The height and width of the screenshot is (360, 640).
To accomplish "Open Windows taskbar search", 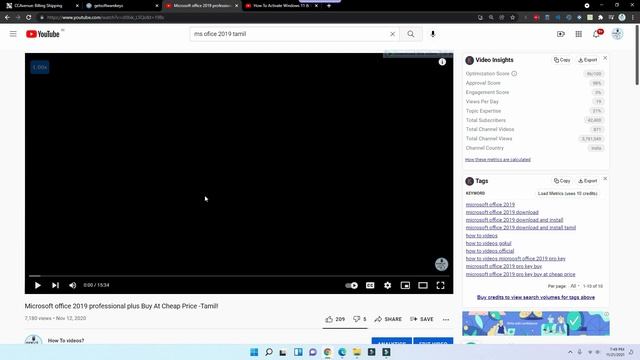I will 269,352.
